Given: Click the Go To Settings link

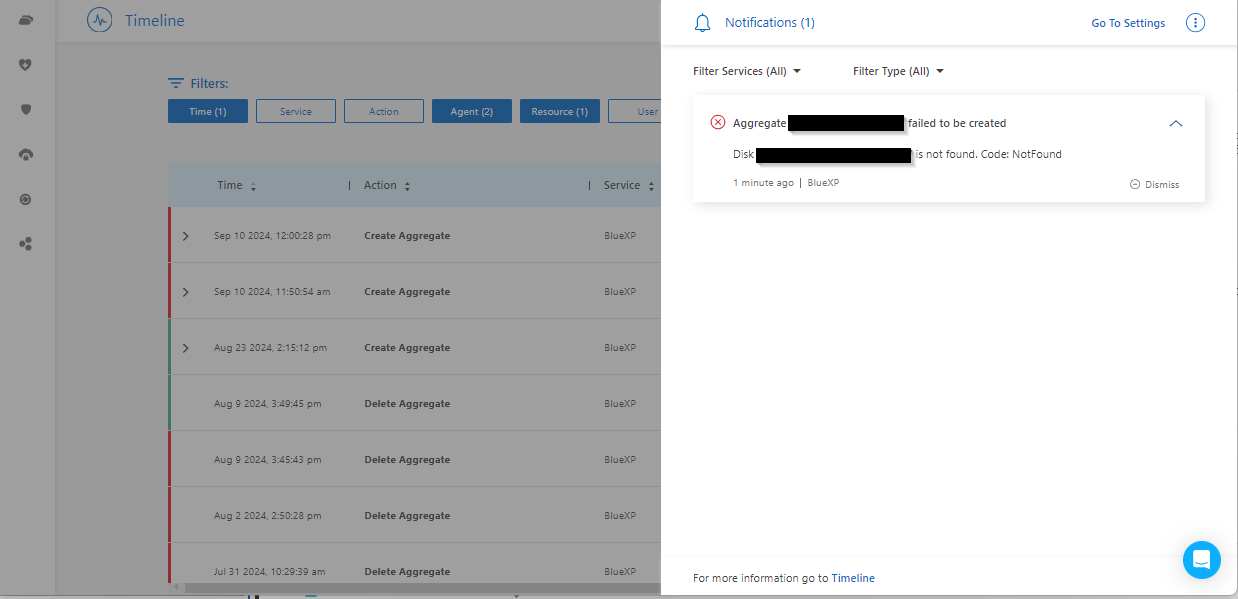Looking at the screenshot, I should point(1127,22).
